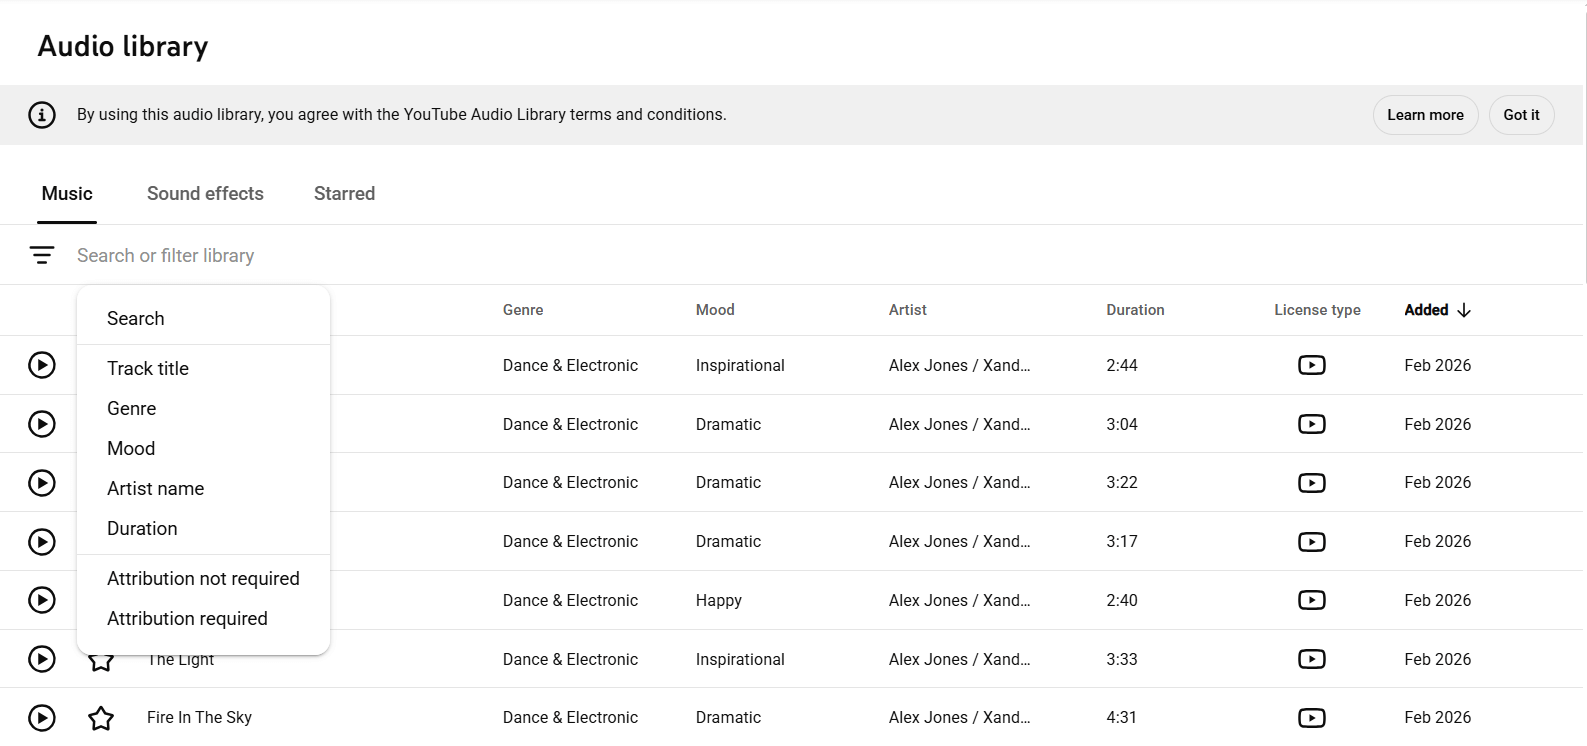Click the Audio library heading
Screen dimensions: 1587x746
click(123, 47)
